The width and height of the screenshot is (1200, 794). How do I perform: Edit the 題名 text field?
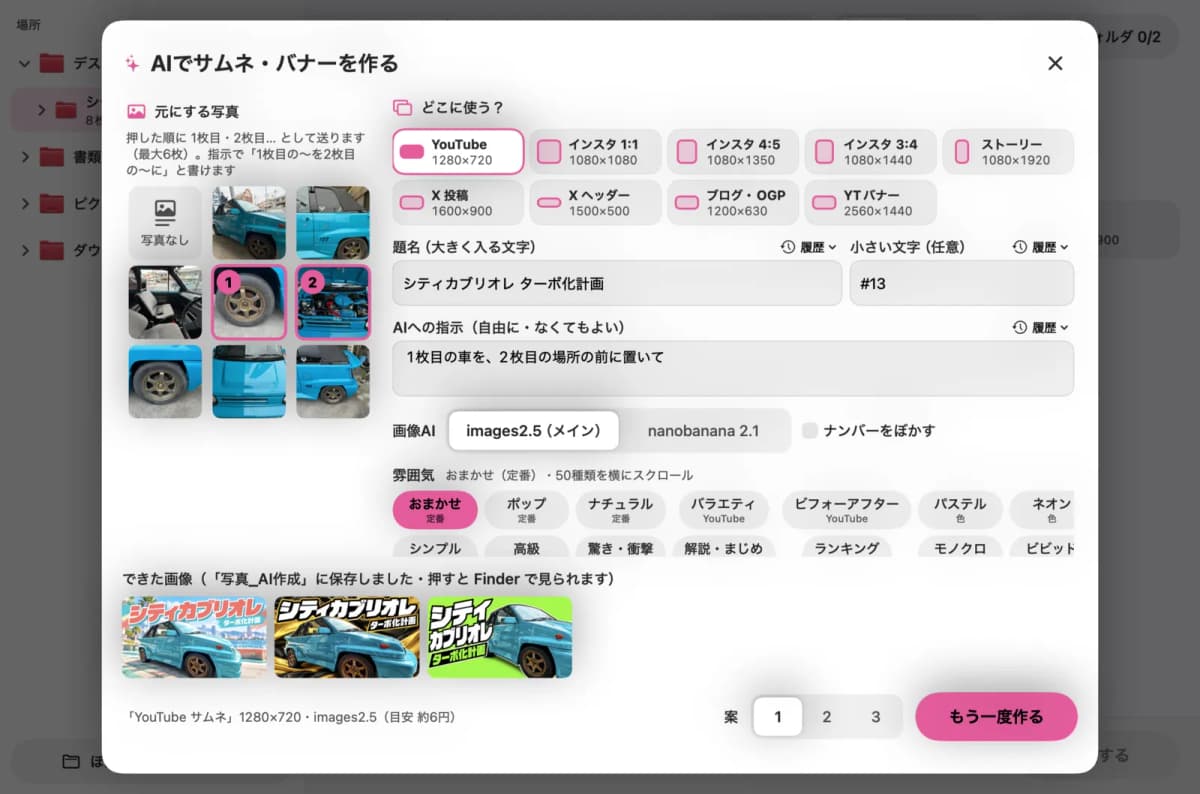tap(617, 283)
